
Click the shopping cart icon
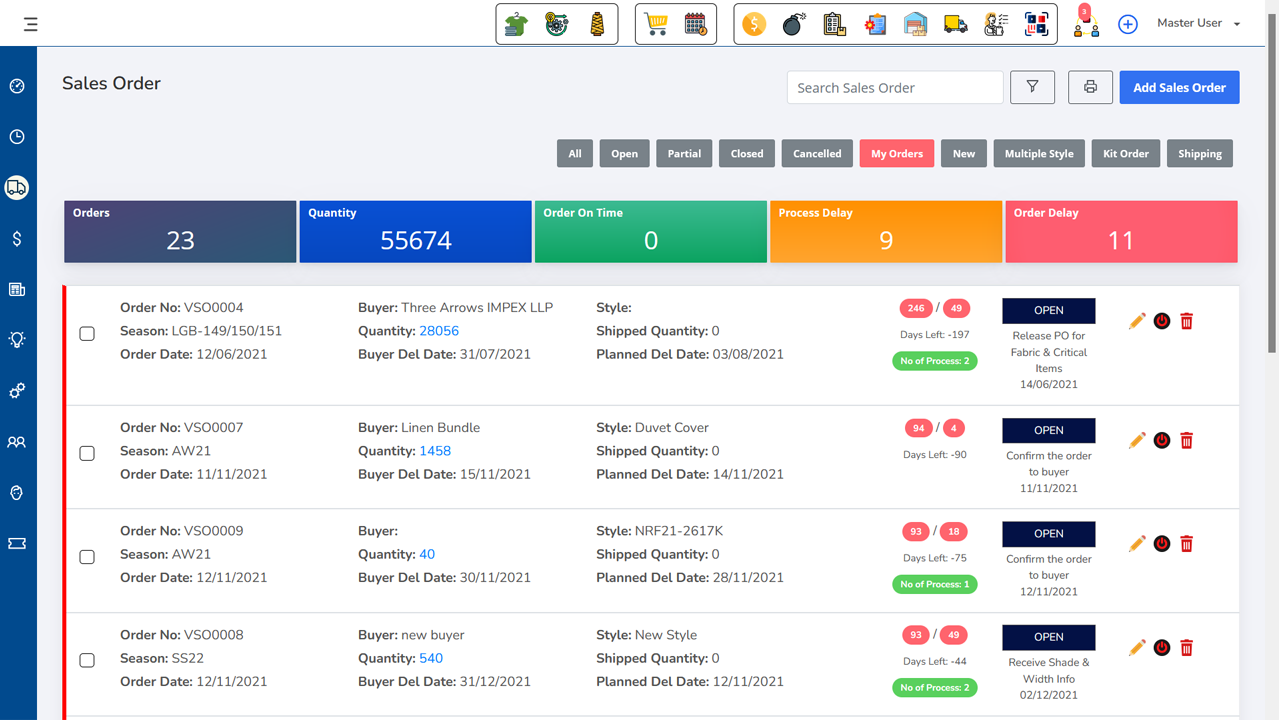[x=656, y=23]
